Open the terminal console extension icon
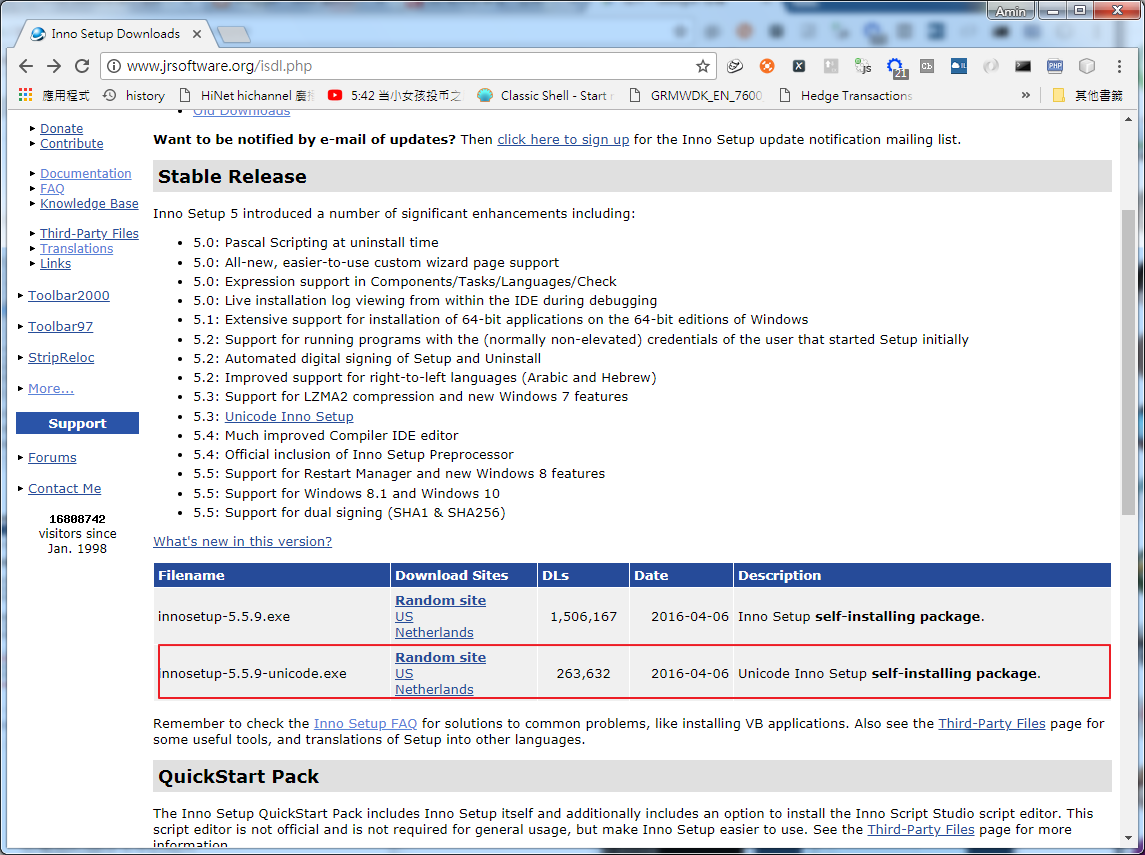Image resolution: width=1145 pixels, height=855 pixels. (1023, 66)
